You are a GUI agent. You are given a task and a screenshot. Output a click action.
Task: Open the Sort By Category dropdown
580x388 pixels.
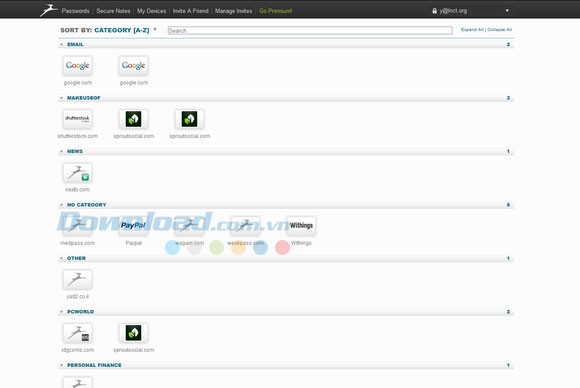pyautogui.click(x=155, y=30)
